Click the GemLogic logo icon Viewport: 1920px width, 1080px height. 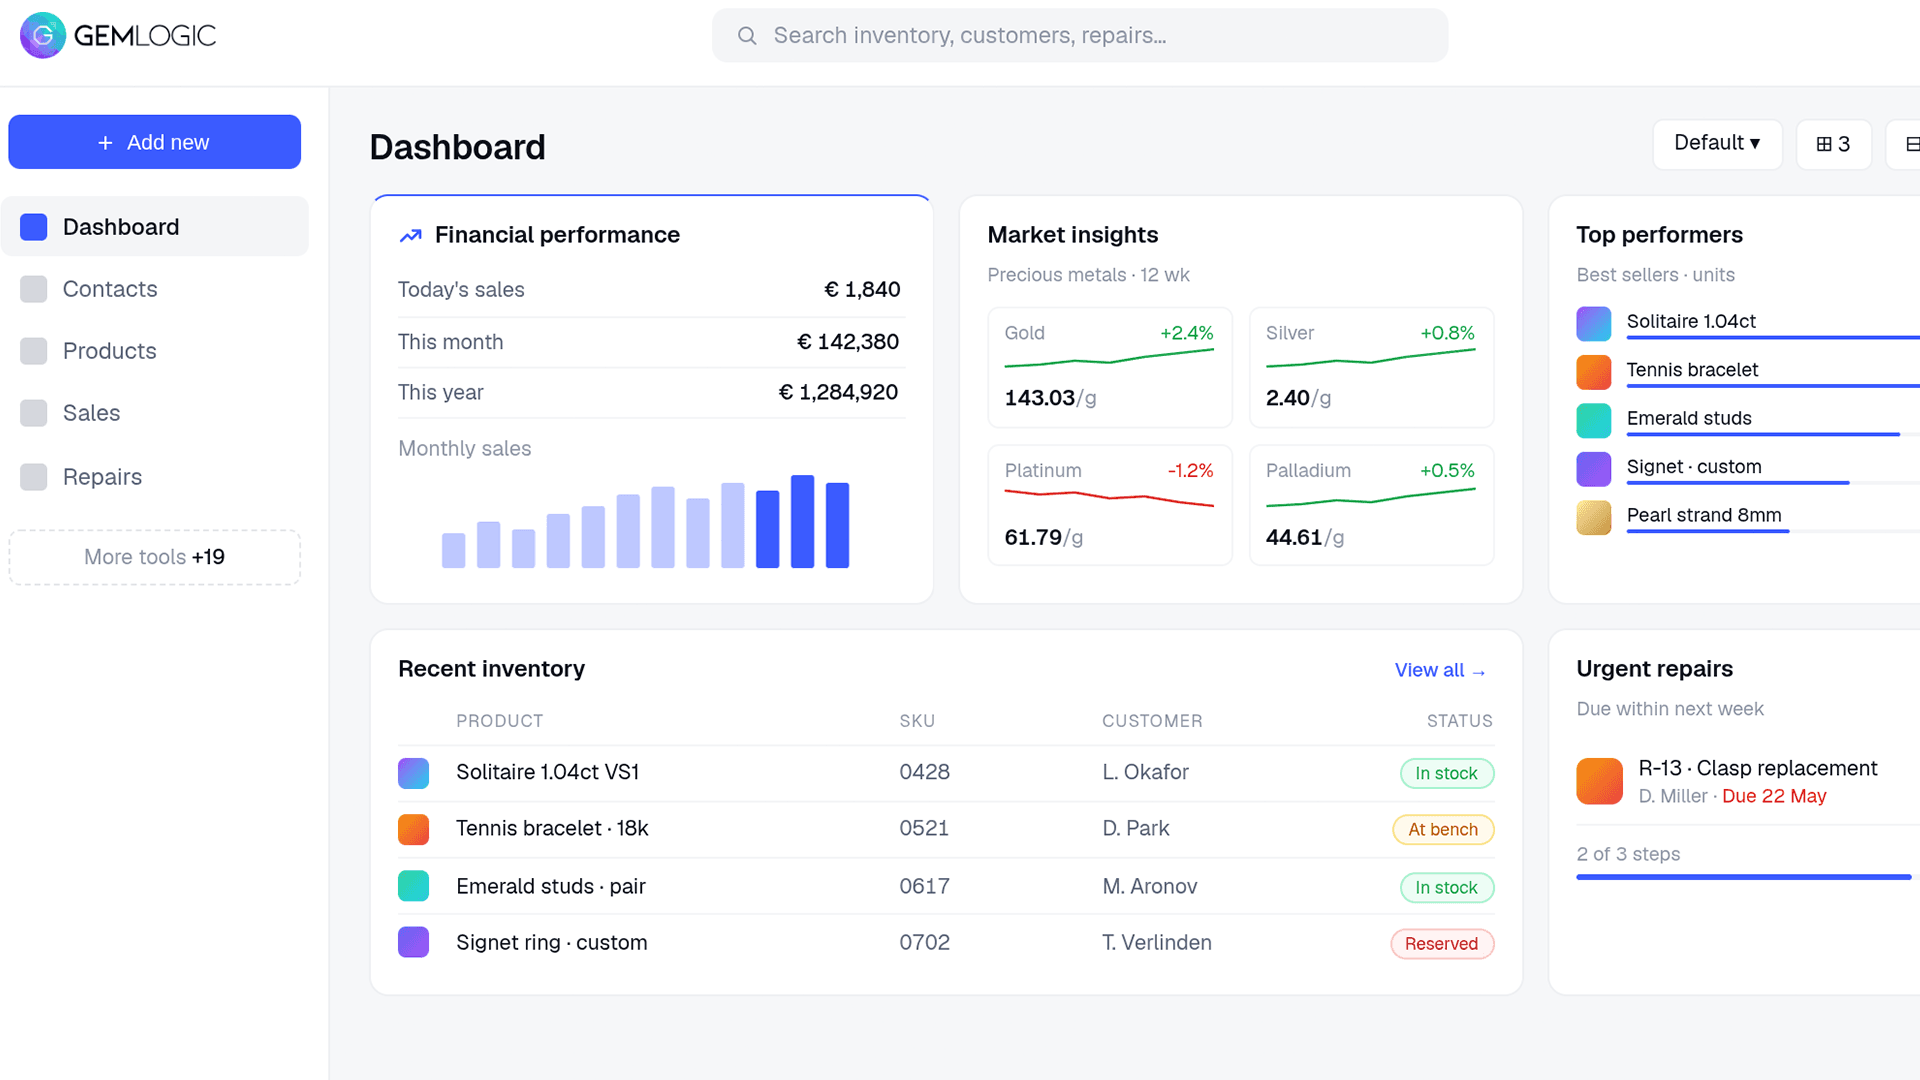[x=43, y=36]
